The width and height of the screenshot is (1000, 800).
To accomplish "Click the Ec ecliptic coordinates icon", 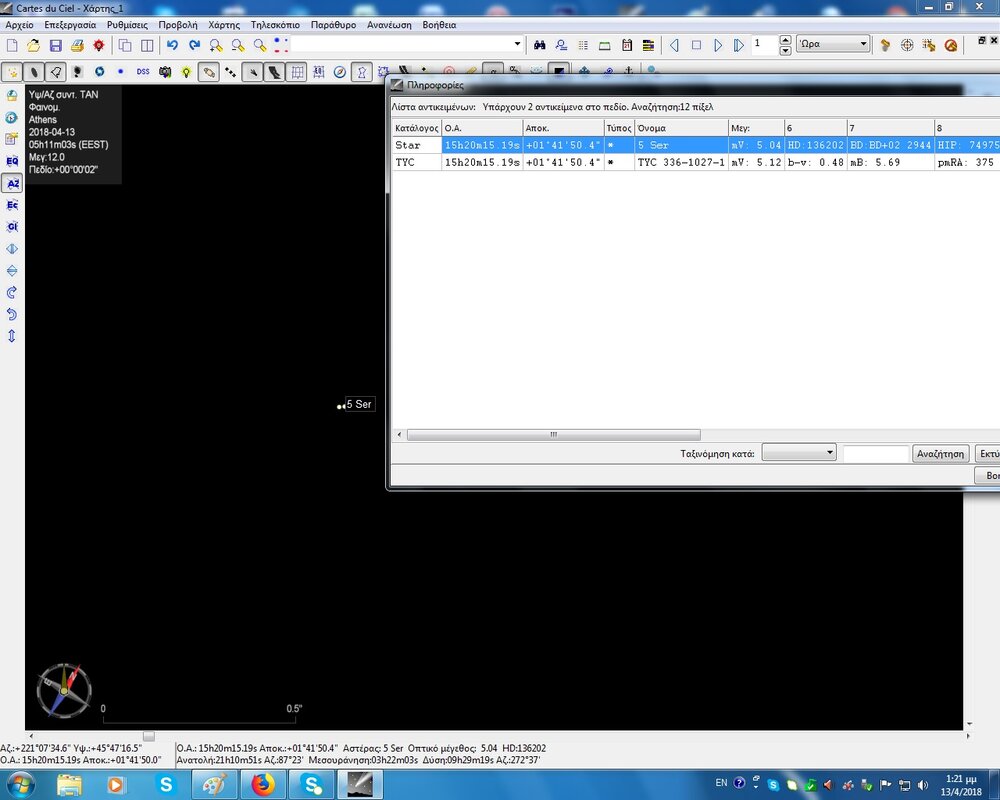I will 12,205.
